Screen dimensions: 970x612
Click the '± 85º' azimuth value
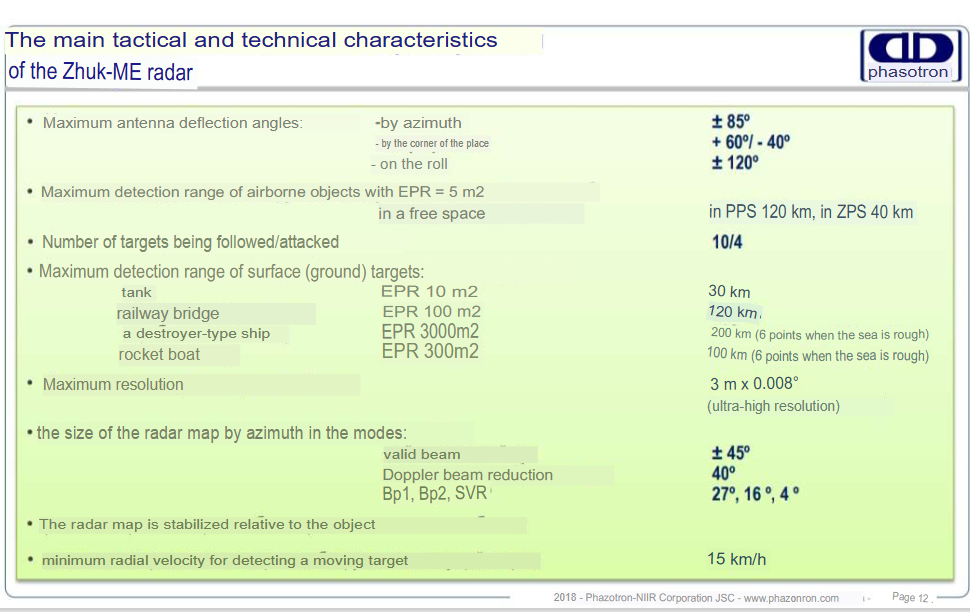coord(731,121)
